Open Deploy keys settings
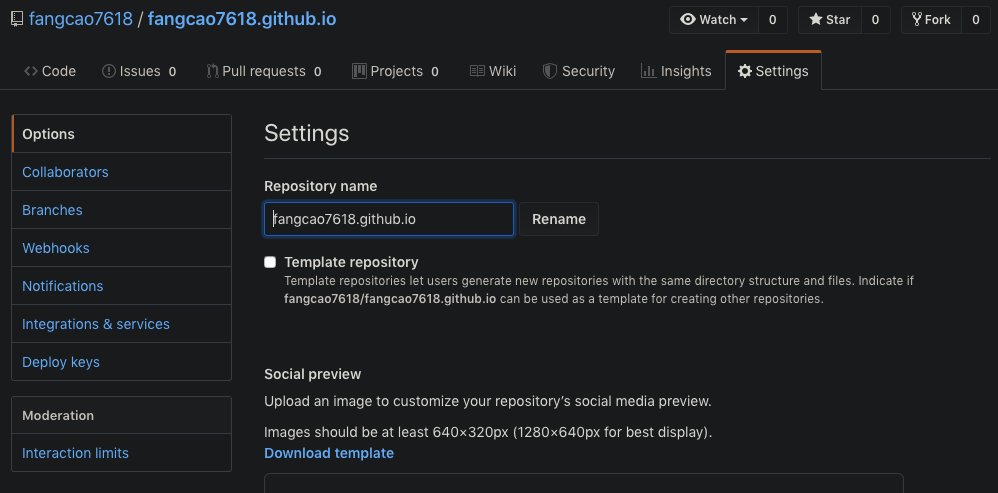998x493 pixels. 61,362
